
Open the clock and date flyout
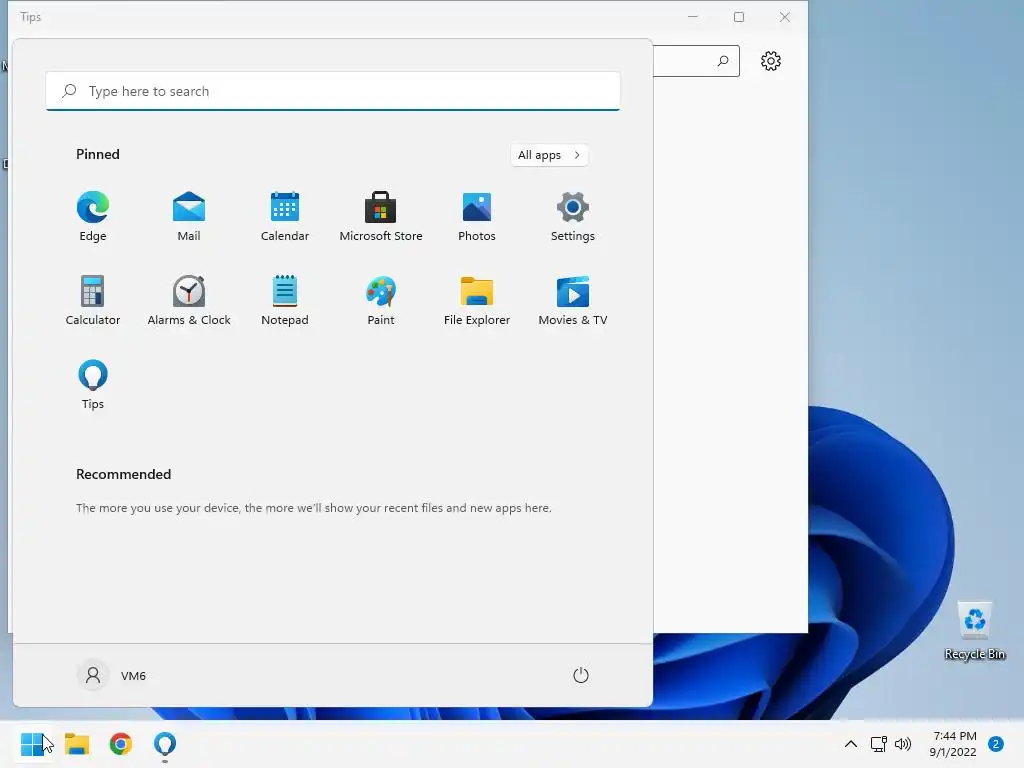[x=953, y=744]
